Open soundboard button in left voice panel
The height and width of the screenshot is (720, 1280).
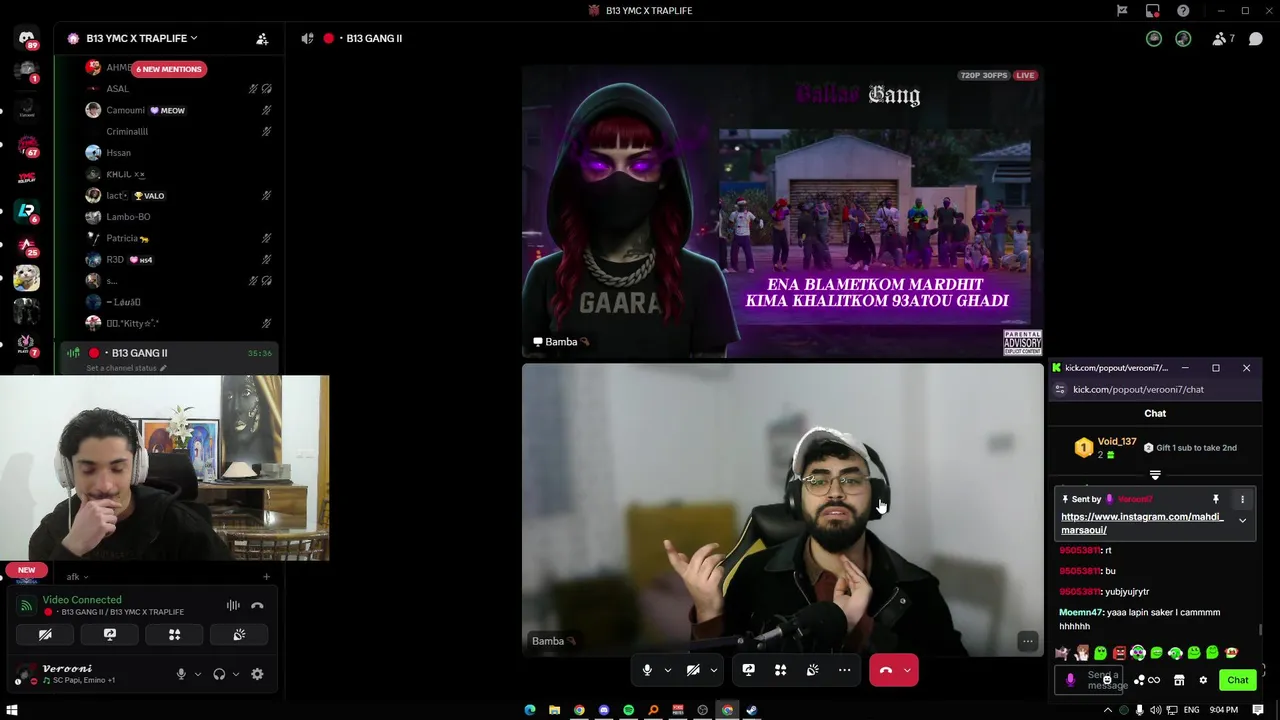[239, 634]
